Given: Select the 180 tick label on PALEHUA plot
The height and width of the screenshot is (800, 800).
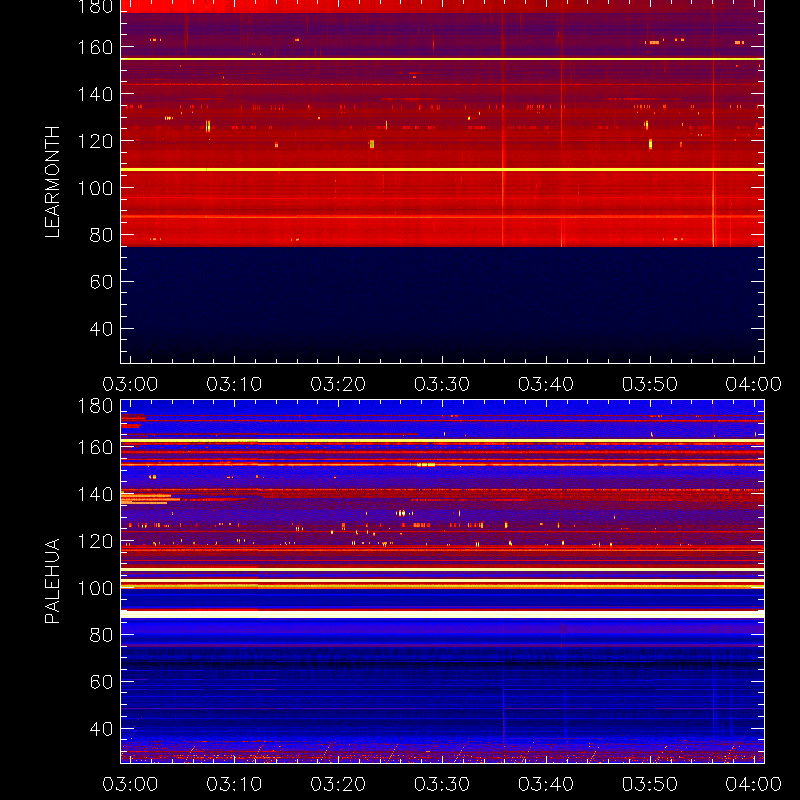Looking at the screenshot, I should coord(95,406).
